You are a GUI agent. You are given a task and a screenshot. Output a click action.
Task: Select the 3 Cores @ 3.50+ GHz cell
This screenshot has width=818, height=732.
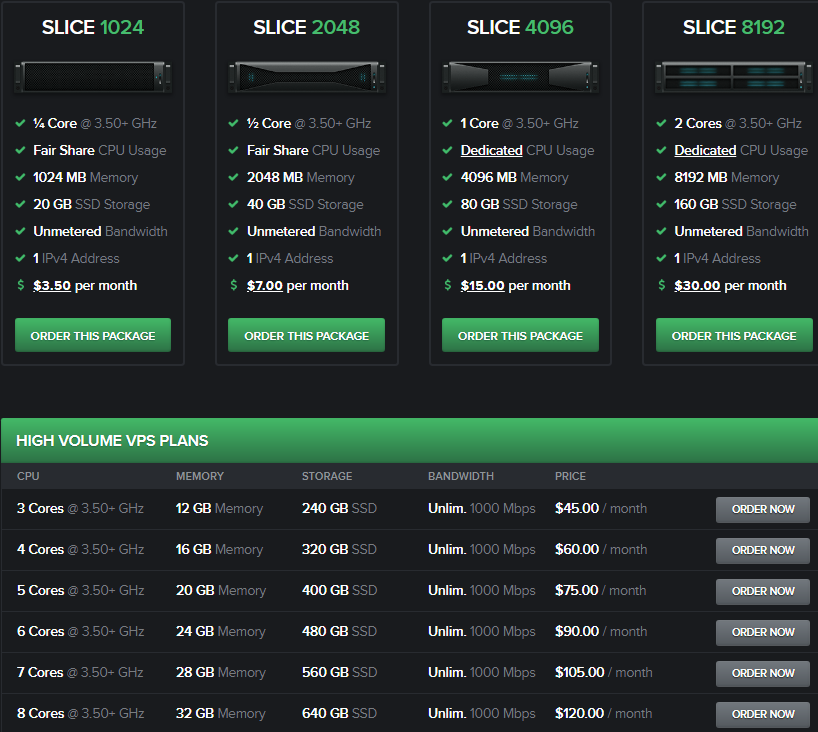coord(80,509)
